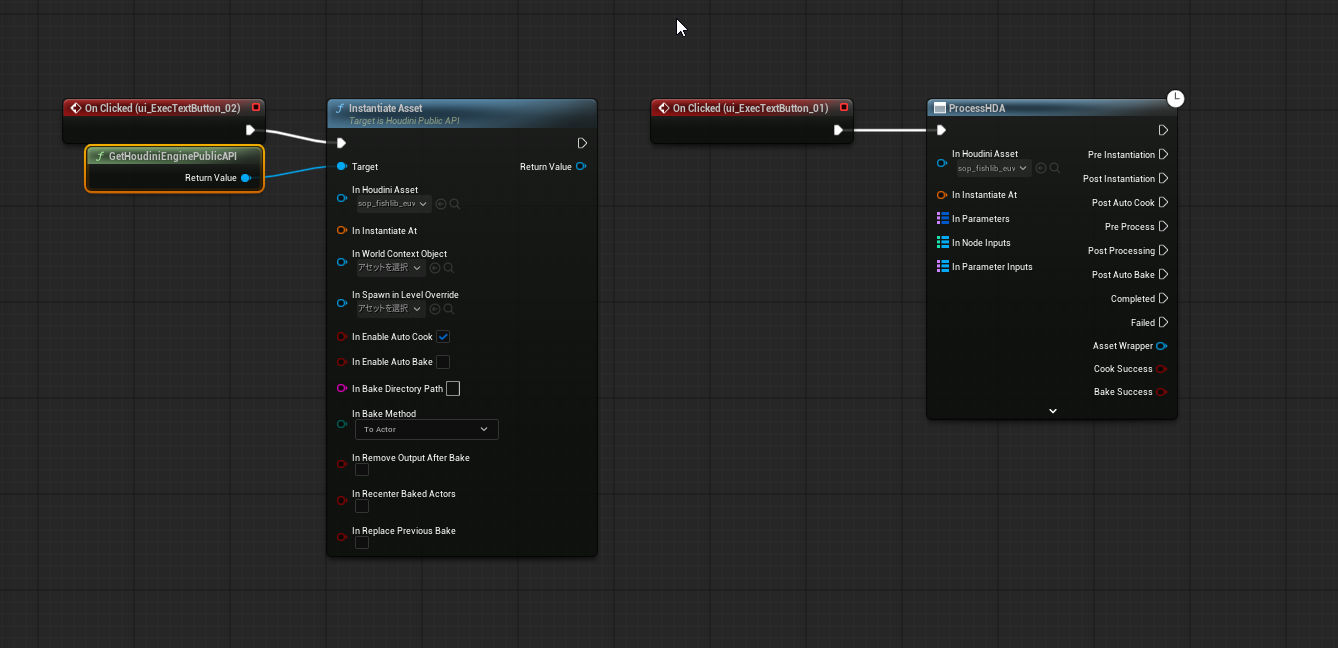Click the Completed execution output pin
This screenshot has height=648, width=1338.
click(x=1163, y=299)
